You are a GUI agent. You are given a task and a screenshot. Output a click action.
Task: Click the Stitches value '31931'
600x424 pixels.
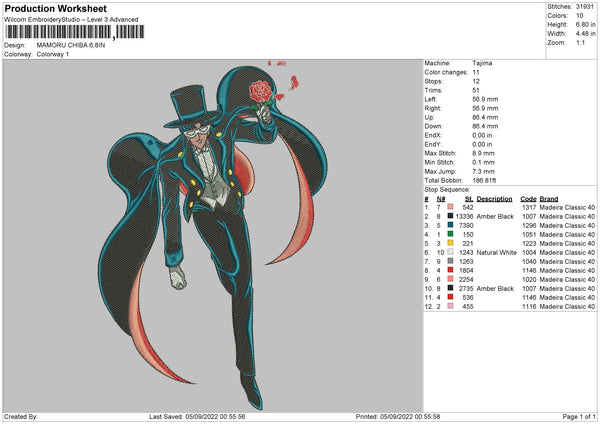click(585, 7)
